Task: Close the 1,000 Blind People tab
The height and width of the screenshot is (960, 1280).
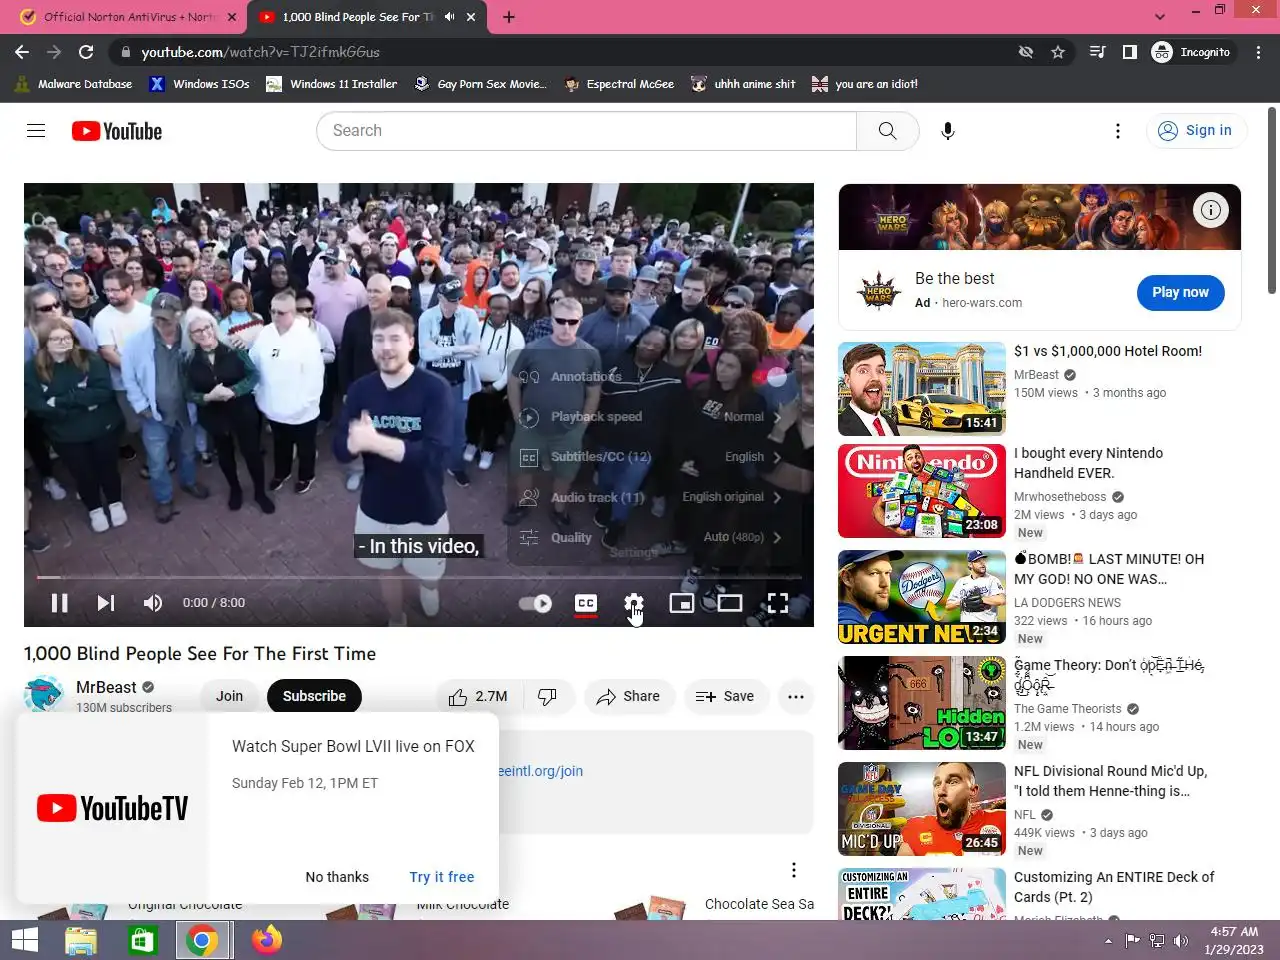Action: 470,17
